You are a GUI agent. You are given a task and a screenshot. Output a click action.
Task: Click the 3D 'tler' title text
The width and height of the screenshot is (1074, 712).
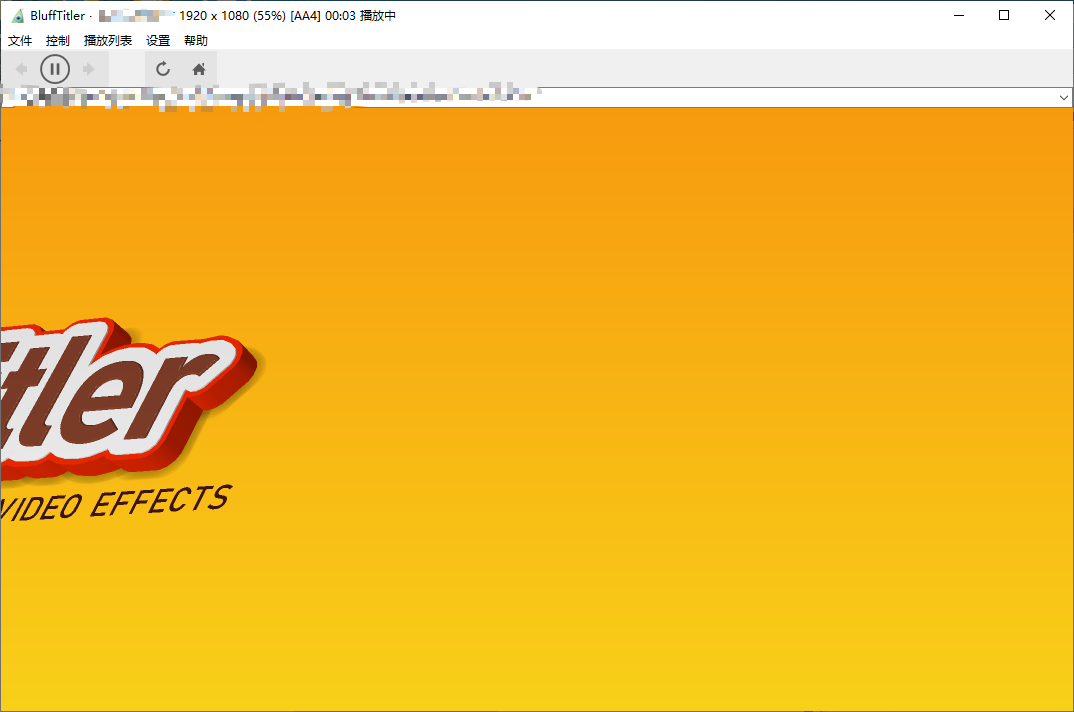tap(110, 395)
